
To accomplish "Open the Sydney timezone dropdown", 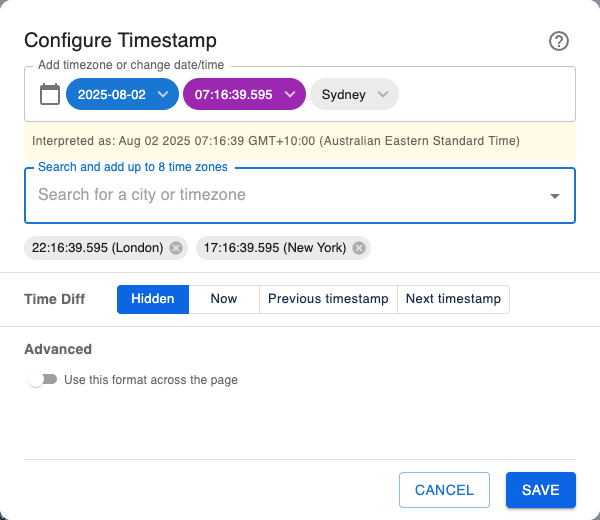I will point(354,94).
